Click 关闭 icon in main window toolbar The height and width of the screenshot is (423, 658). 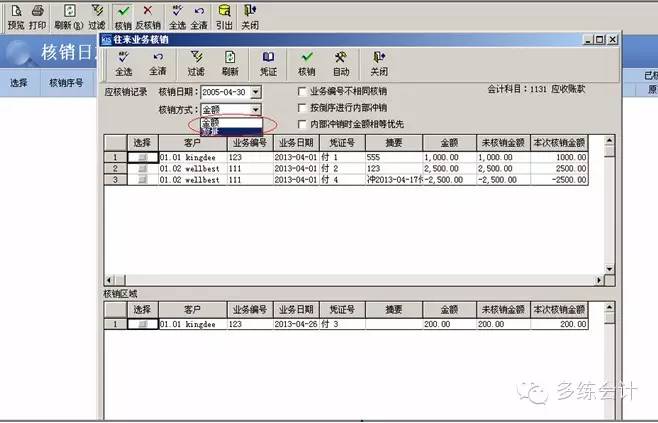pyautogui.click(x=250, y=17)
